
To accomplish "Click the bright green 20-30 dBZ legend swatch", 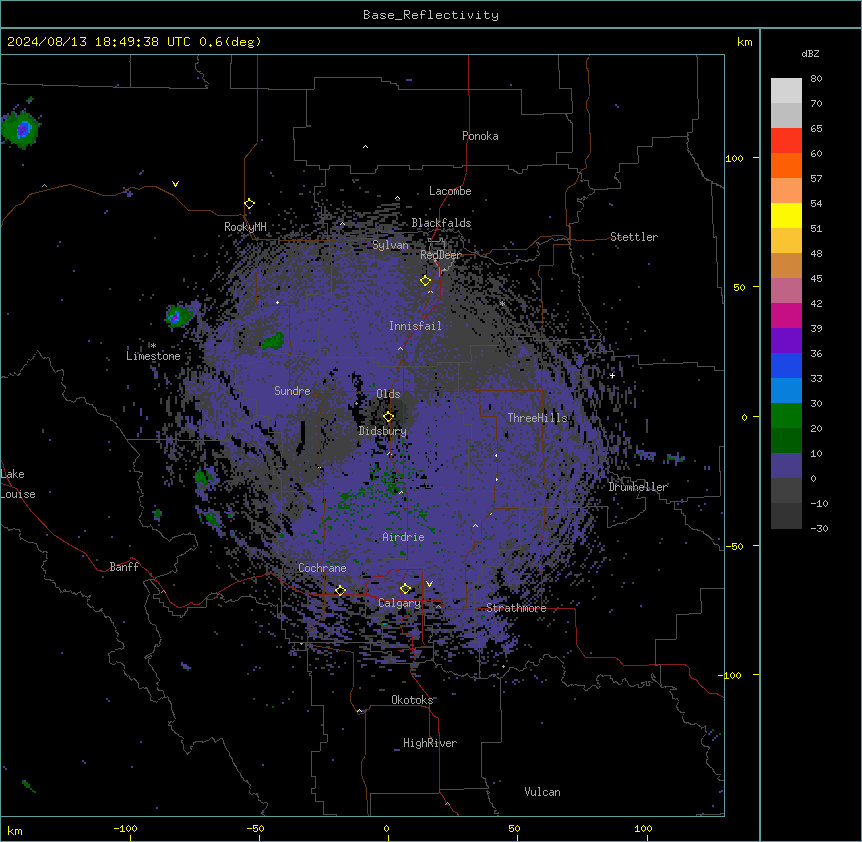I will [786, 416].
